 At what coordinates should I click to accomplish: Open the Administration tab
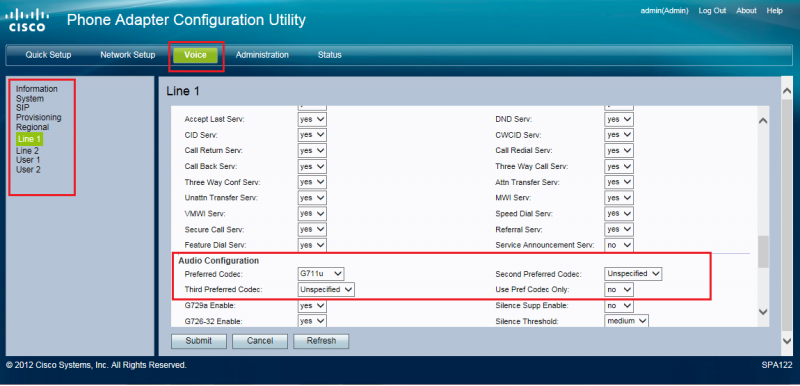[262, 55]
